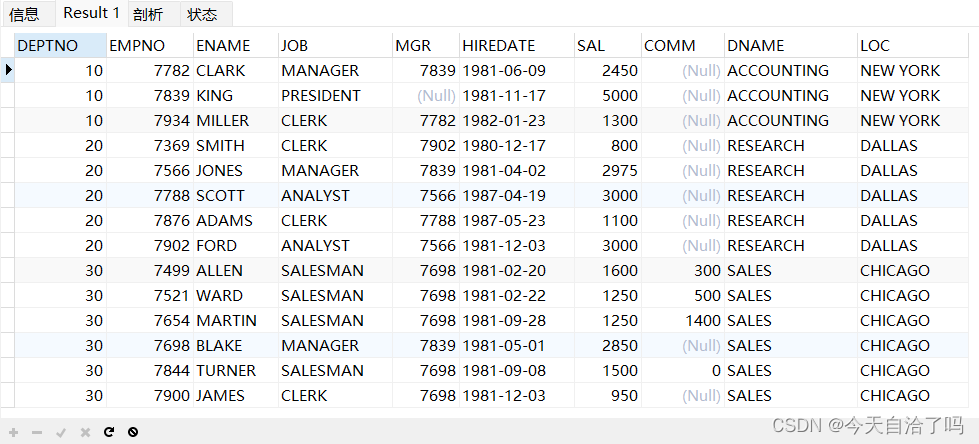Select the Result 1 tab
The image size is (979, 444).
click(x=92, y=12)
